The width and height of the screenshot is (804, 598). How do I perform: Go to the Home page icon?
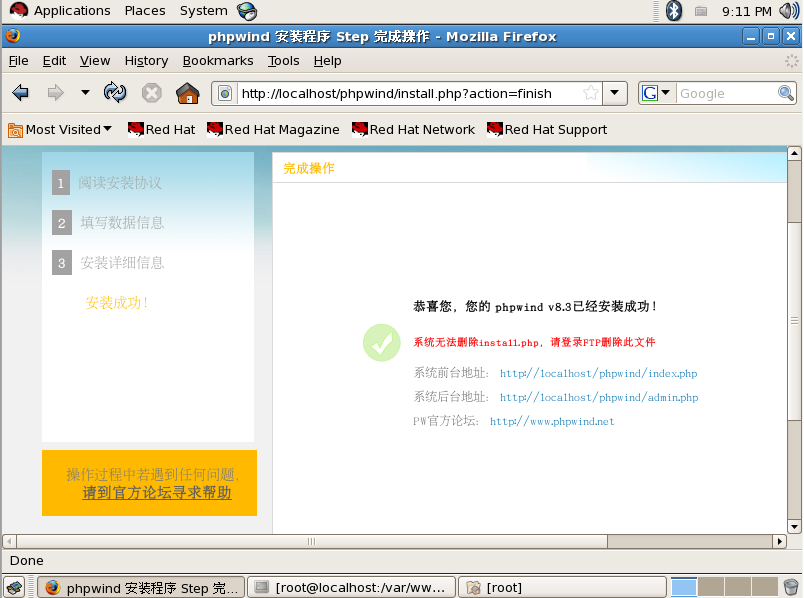pyautogui.click(x=188, y=93)
